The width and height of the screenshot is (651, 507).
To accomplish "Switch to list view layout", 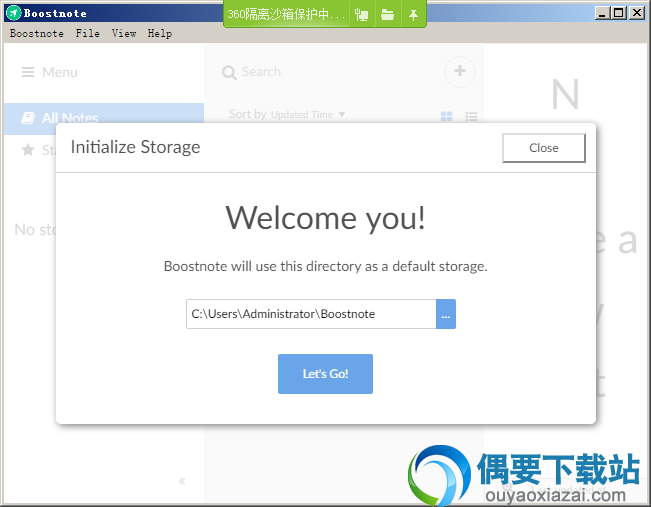I will (x=471, y=116).
